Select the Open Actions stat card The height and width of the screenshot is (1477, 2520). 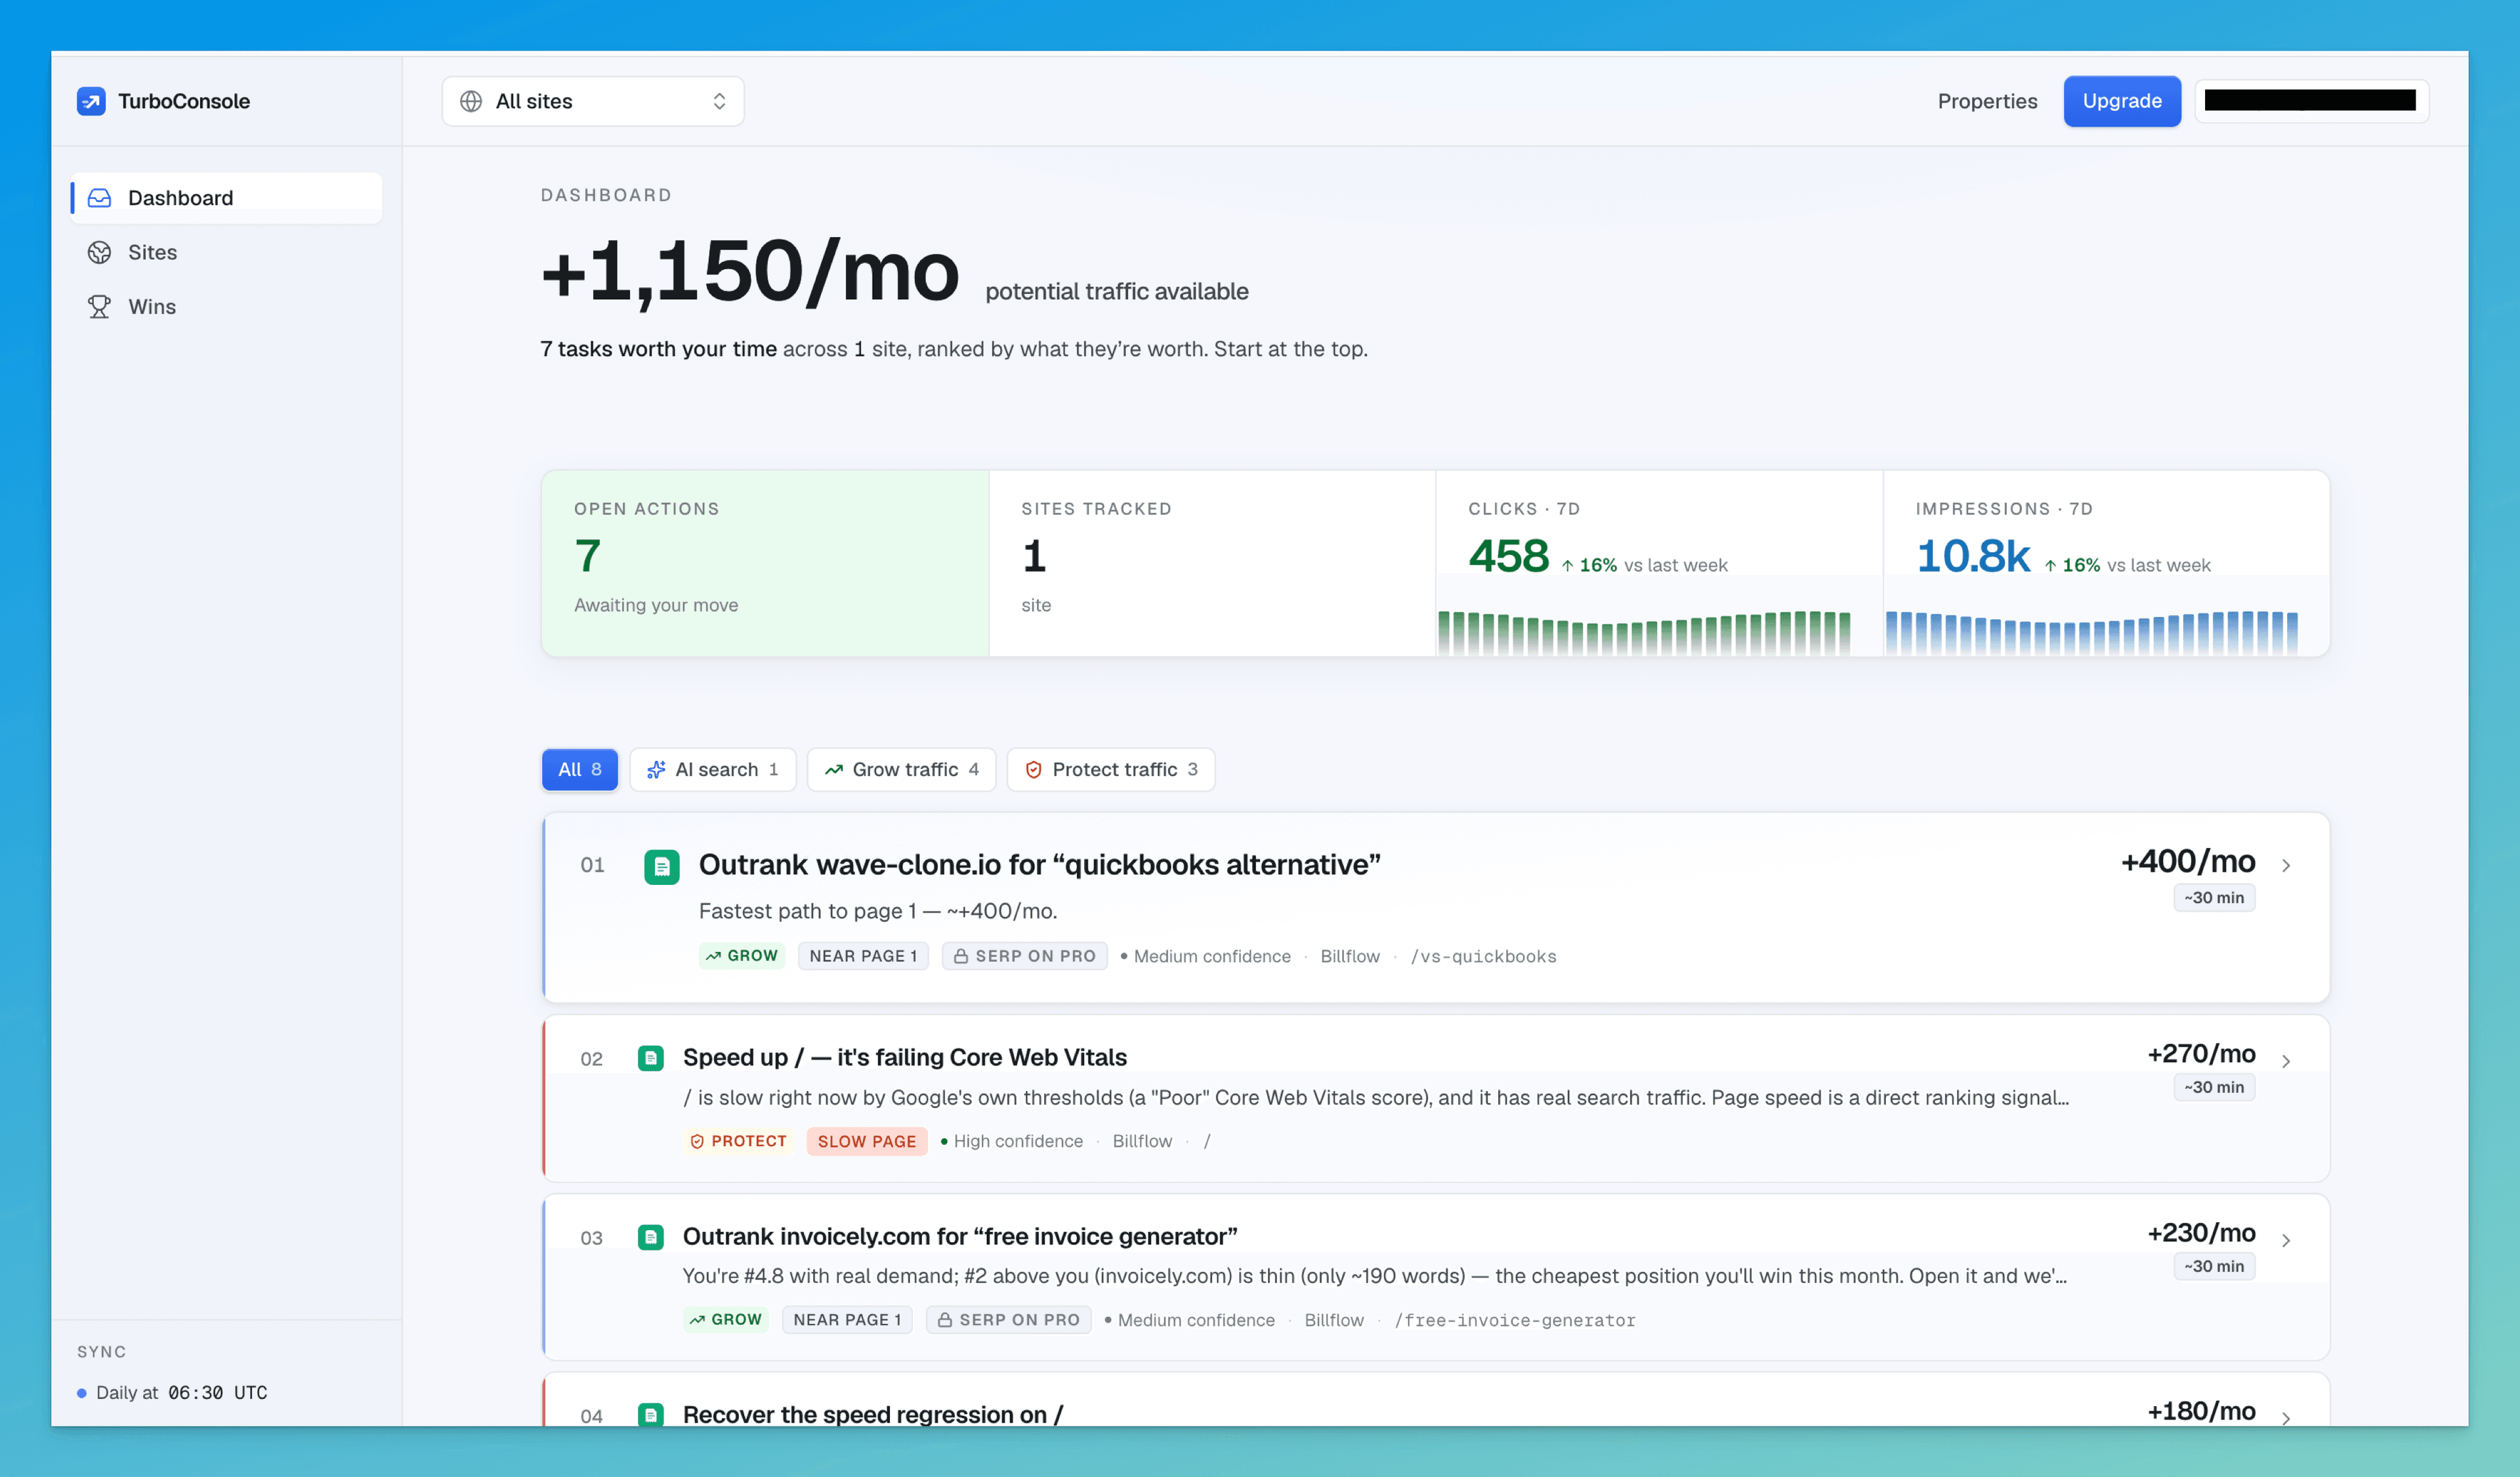click(765, 563)
